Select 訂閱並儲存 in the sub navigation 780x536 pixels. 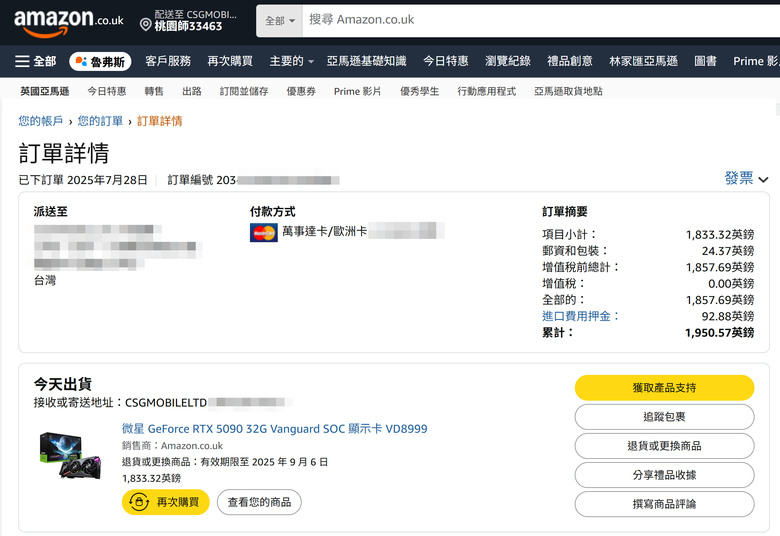pyautogui.click(x=244, y=92)
